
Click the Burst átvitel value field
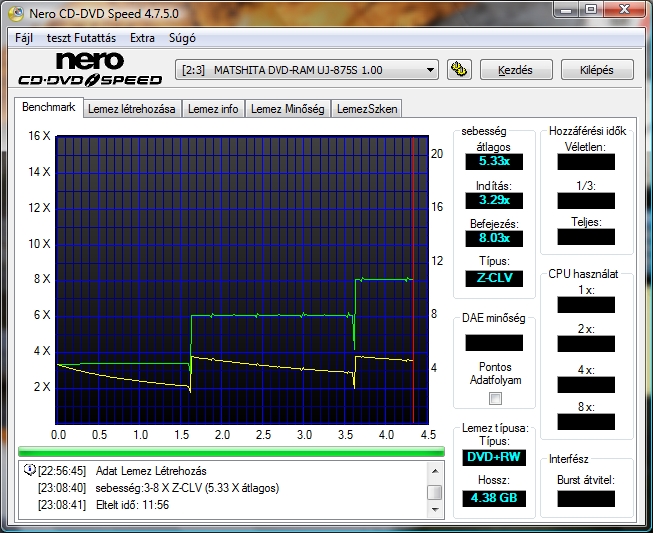pos(586,498)
